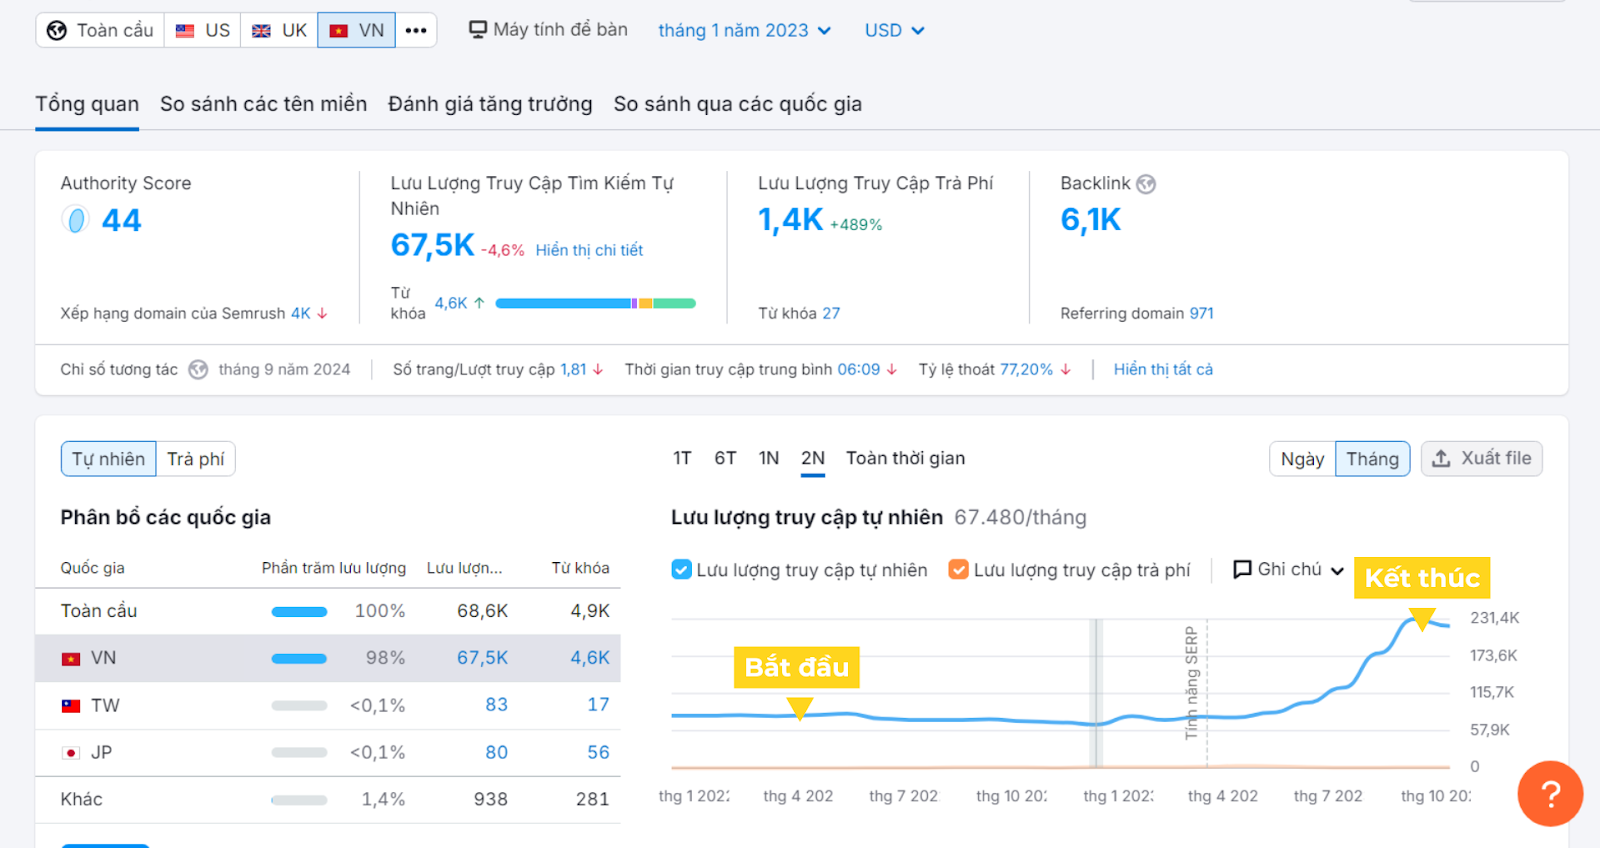Screen dimensions: 1600x848
Task: Click the bounce rate down arrow
Action: pyautogui.click(x=1066, y=369)
